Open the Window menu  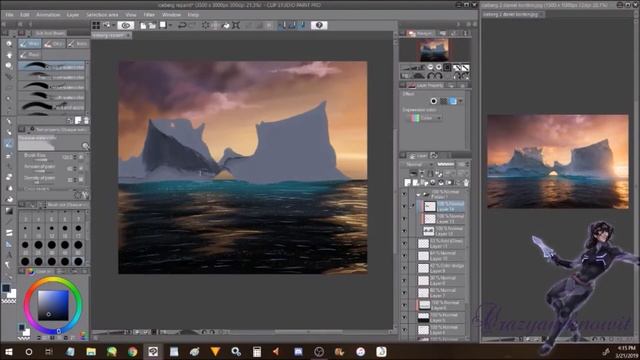pyautogui.click(x=171, y=15)
